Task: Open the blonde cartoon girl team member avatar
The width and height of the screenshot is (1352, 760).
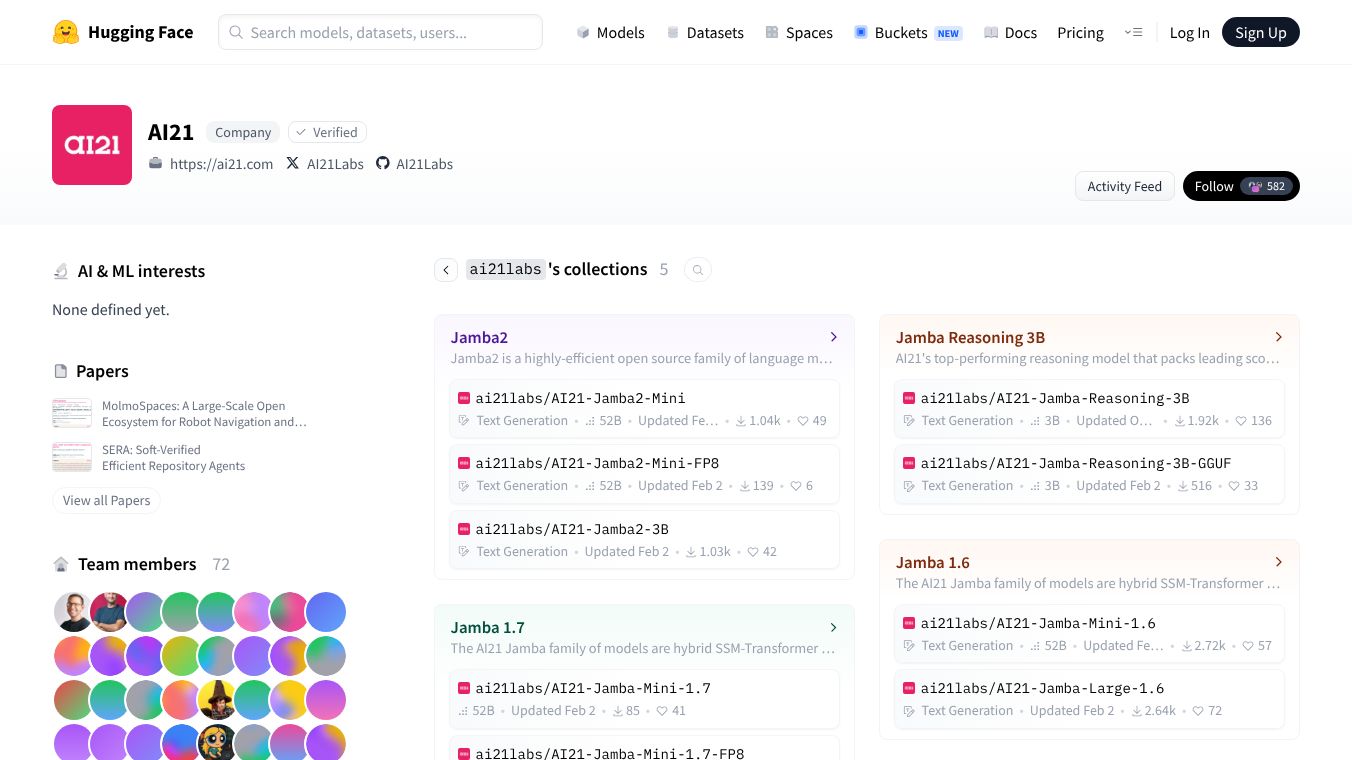Action: tap(217, 743)
